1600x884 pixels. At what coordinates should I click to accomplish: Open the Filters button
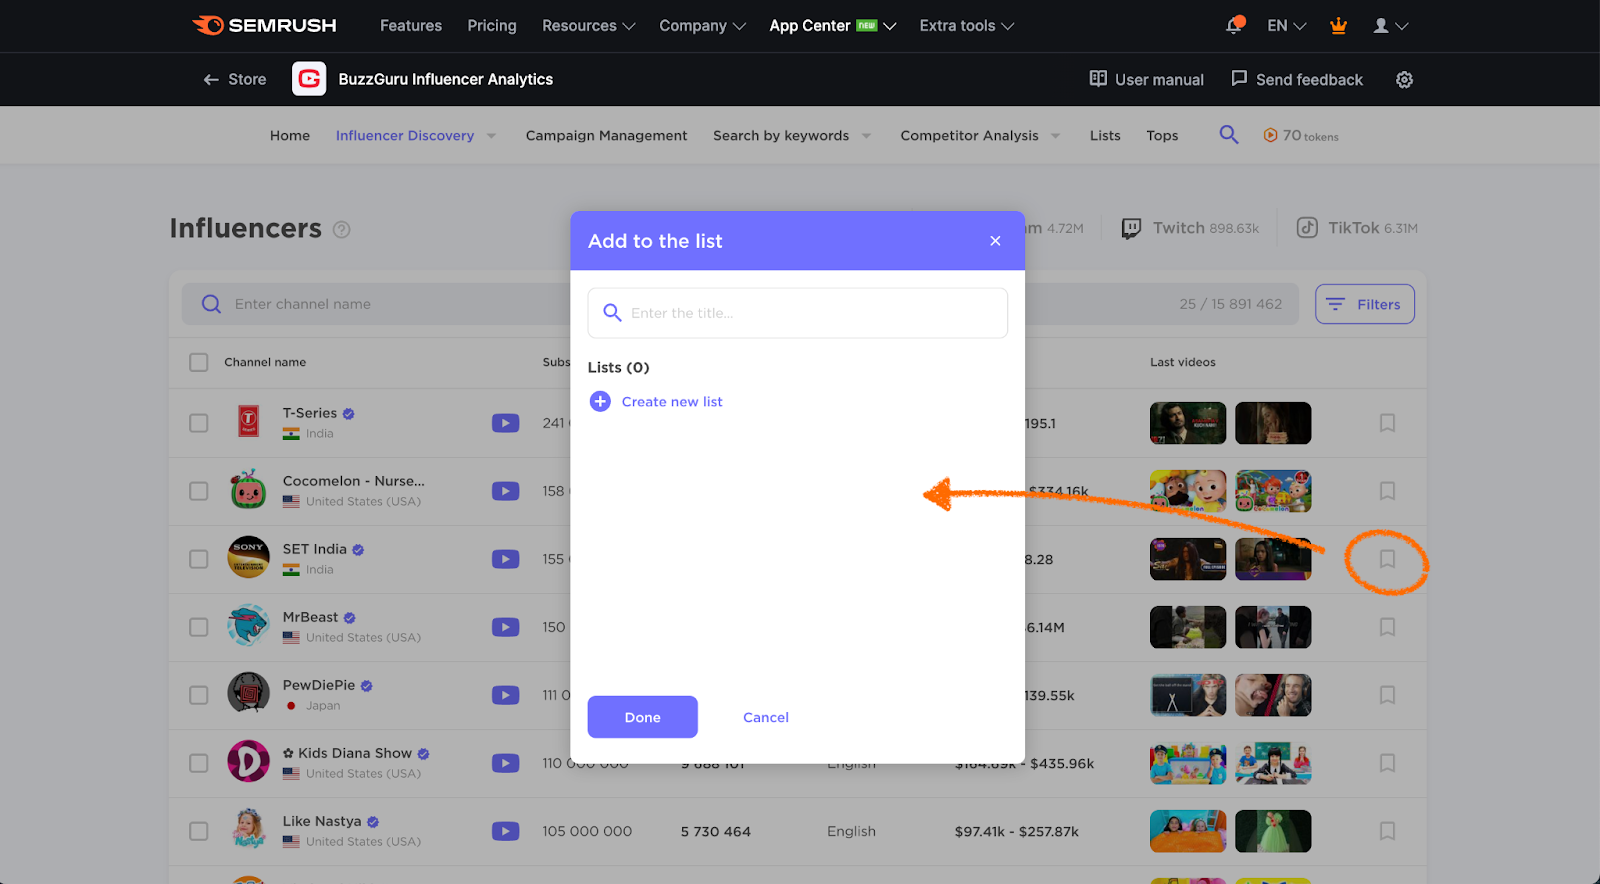(x=1364, y=304)
